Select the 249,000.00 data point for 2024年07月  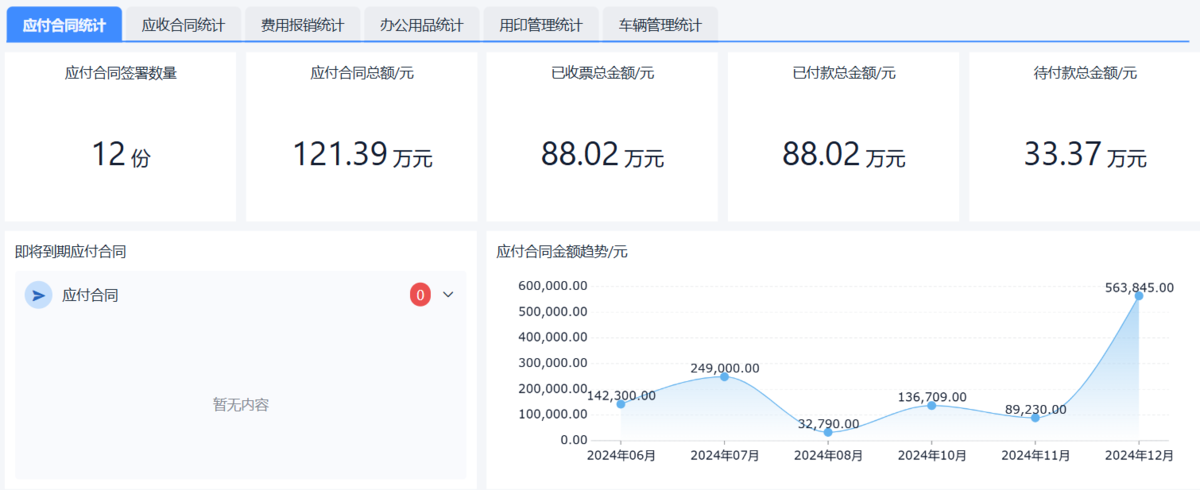[x=725, y=377]
